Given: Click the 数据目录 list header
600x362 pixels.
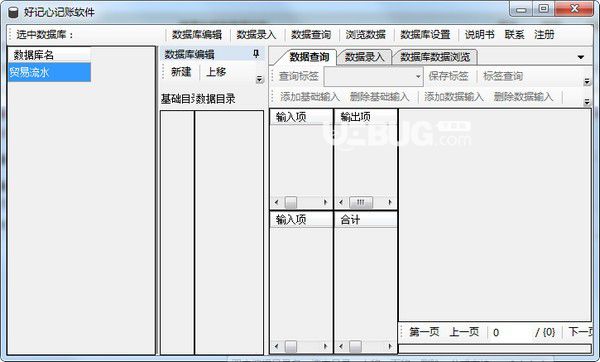Looking at the screenshot, I should click(216, 99).
